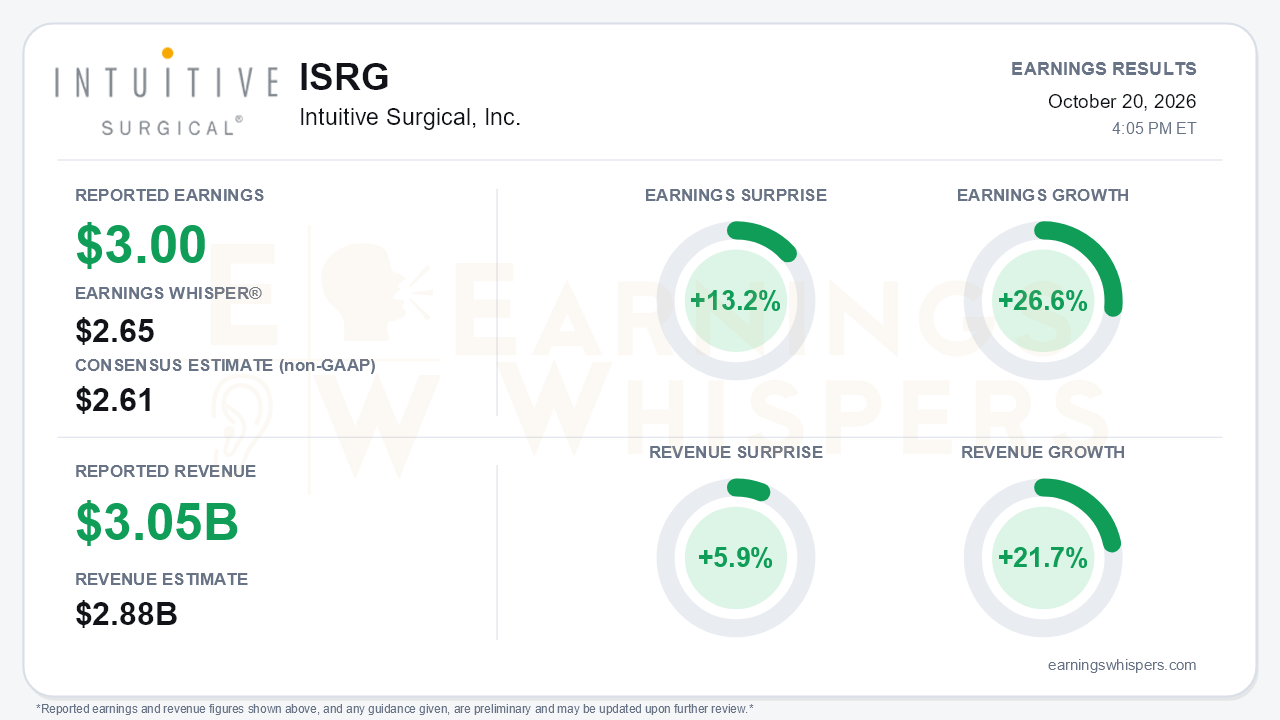This screenshot has width=1280, height=720.
Task: Select the whisper number '$2.65'
Action: tap(115, 331)
